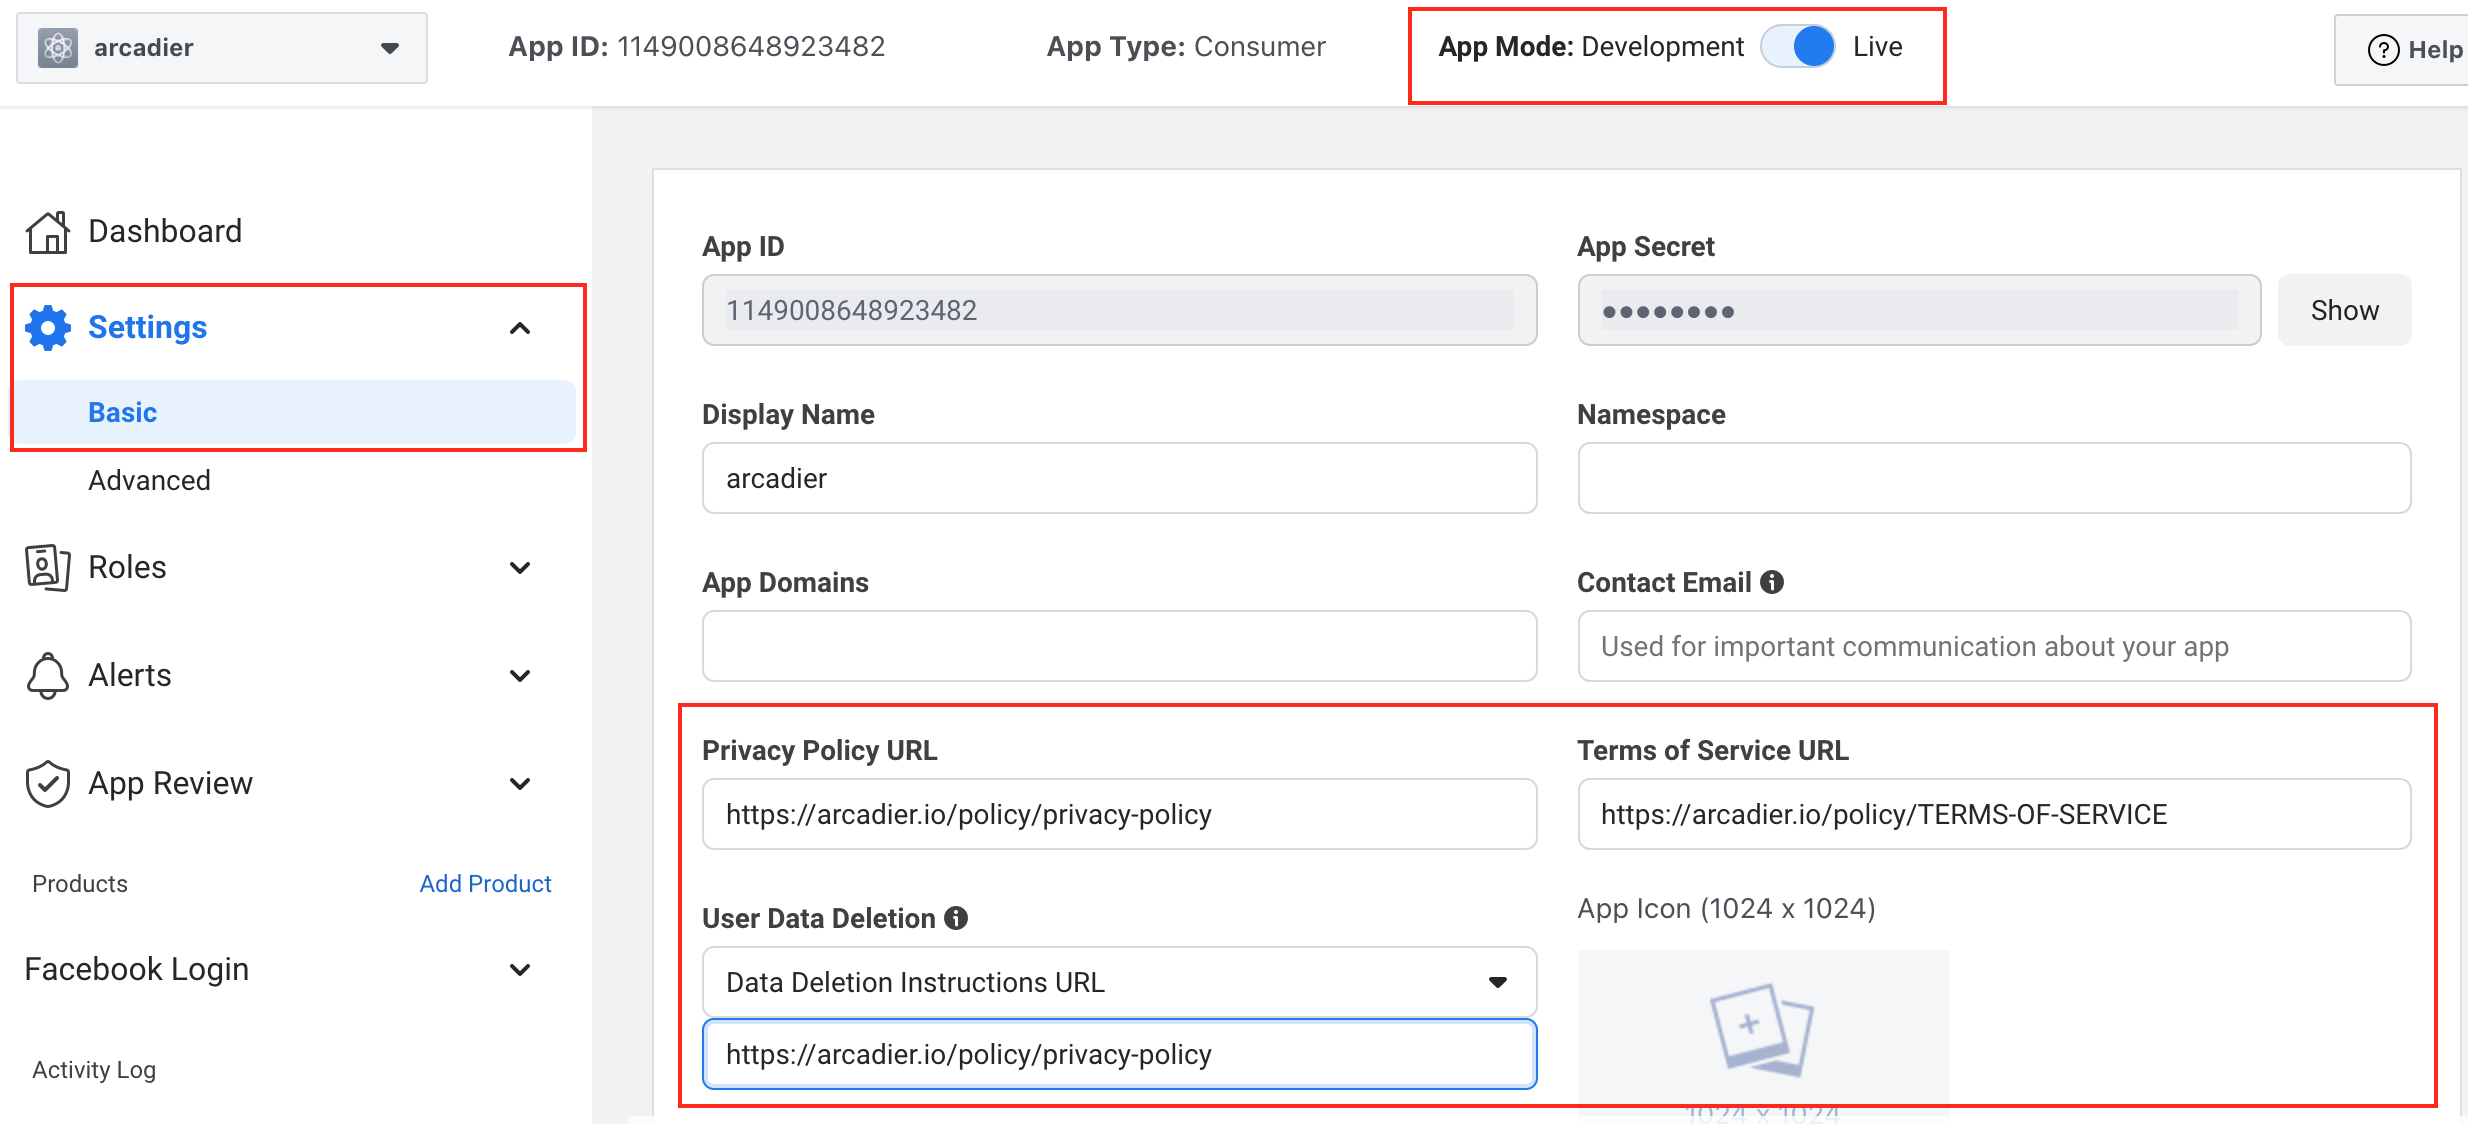Screen dimensions: 2468x1124
Task: Open the App Review menu item
Action: [170, 784]
